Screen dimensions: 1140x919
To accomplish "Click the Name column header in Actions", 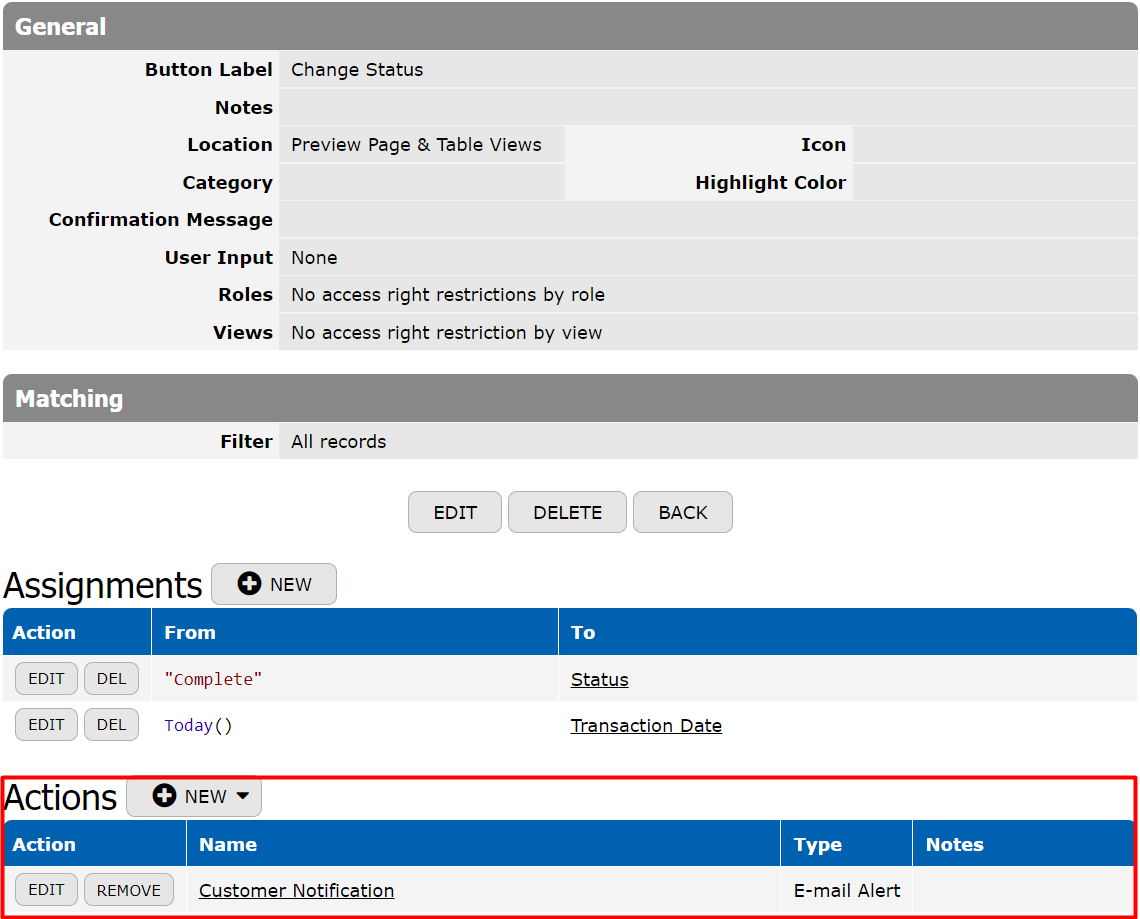I will pos(228,845).
